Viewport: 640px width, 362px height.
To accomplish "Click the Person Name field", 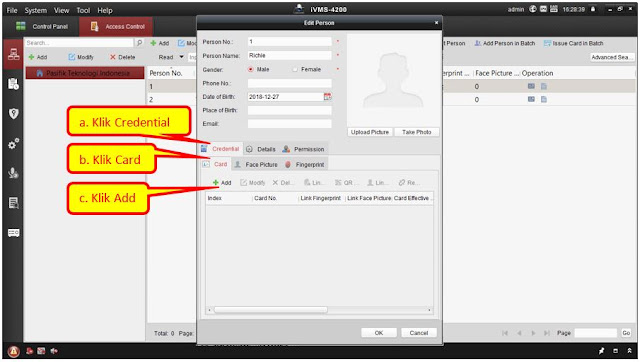I will (290, 56).
